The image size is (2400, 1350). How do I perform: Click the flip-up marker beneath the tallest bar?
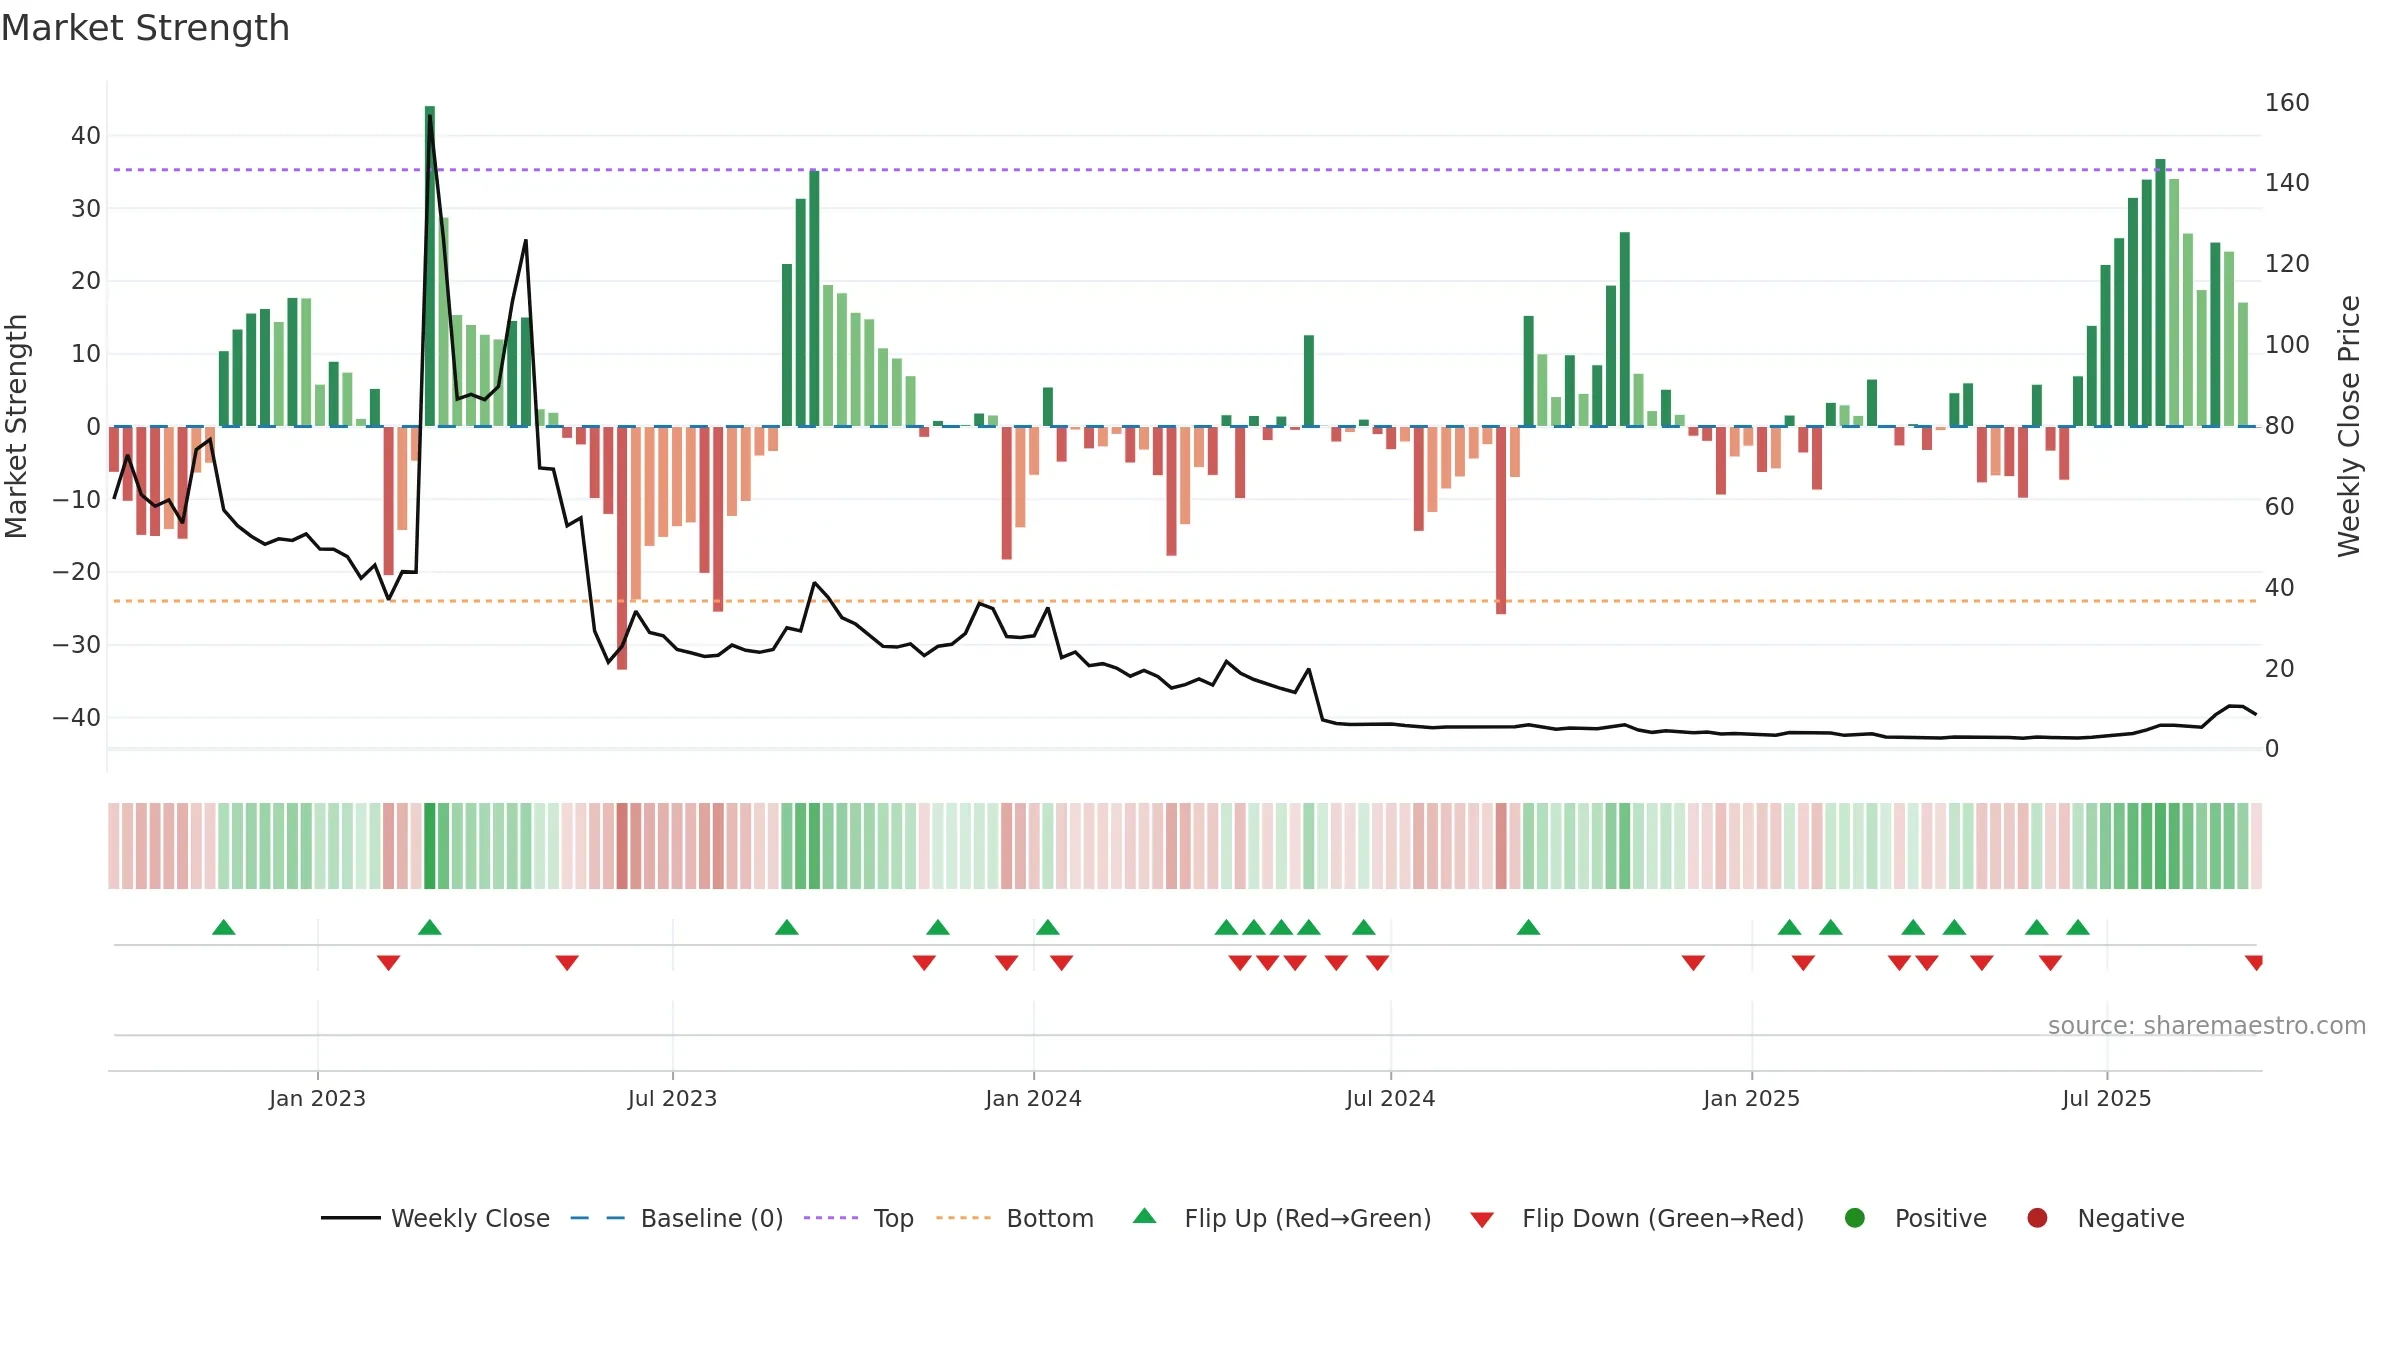coord(430,927)
